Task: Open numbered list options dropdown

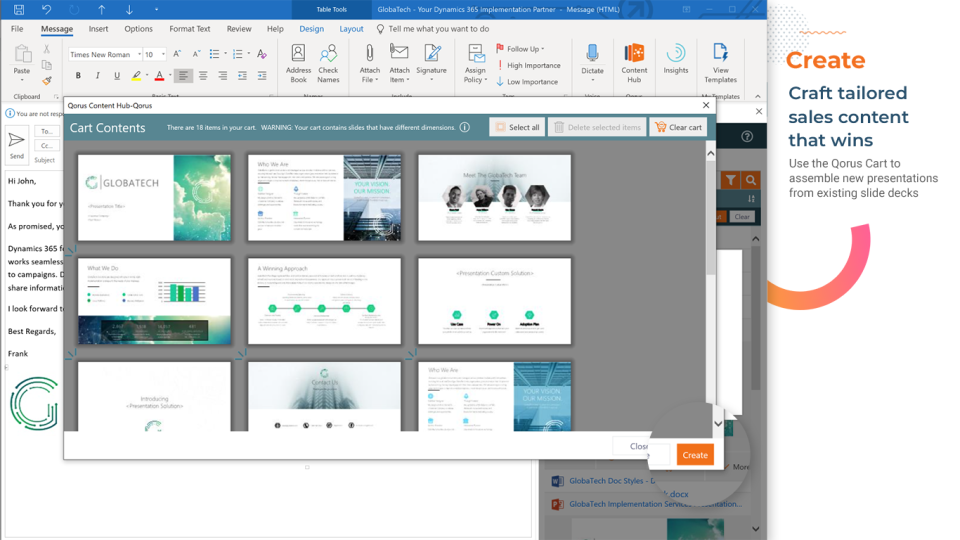Action: [249, 54]
